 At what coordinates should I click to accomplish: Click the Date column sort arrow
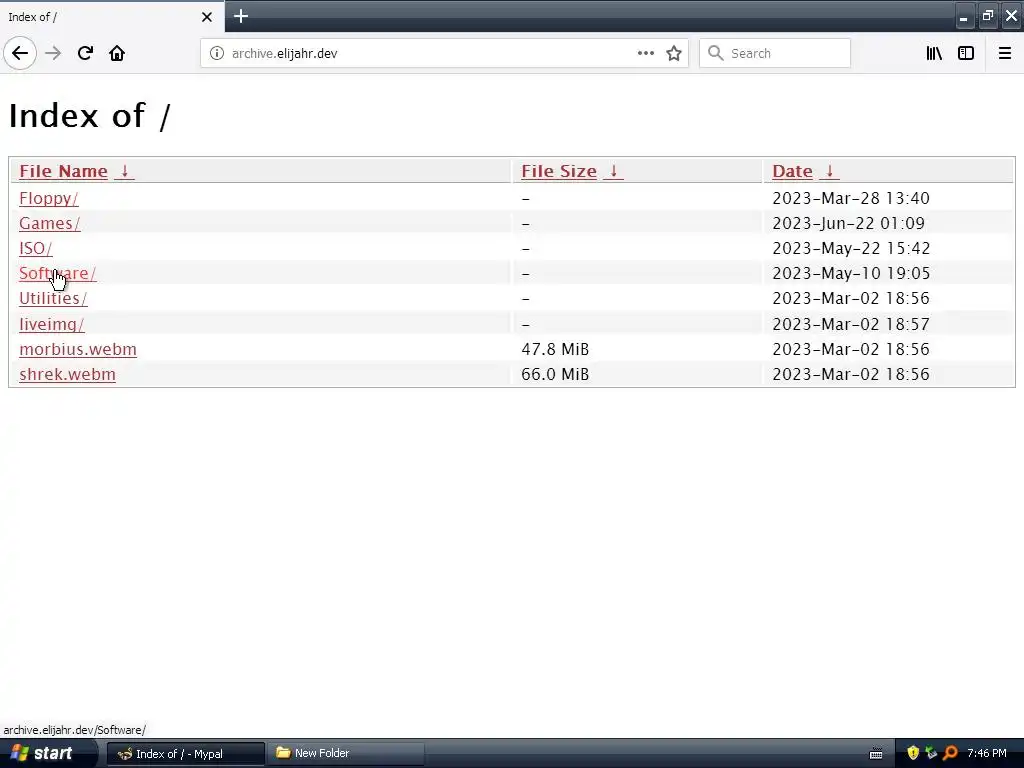(829, 171)
